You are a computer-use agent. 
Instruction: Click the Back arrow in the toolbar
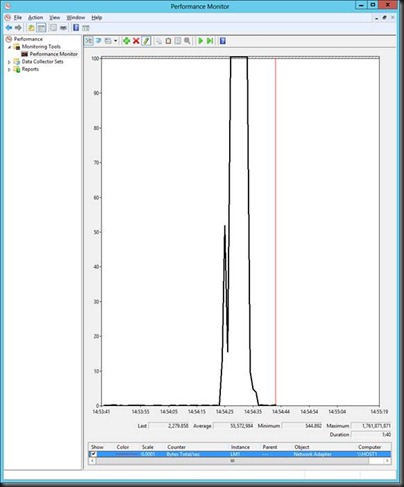[9, 28]
